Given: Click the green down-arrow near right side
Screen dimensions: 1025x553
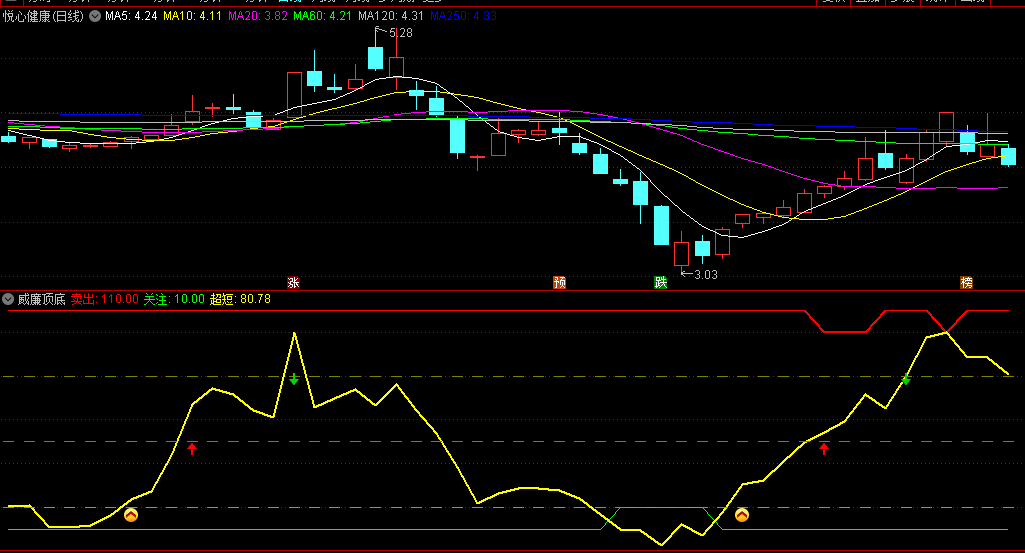Looking at the screenshot, I should pyautogui.click(x=905, y=378).
